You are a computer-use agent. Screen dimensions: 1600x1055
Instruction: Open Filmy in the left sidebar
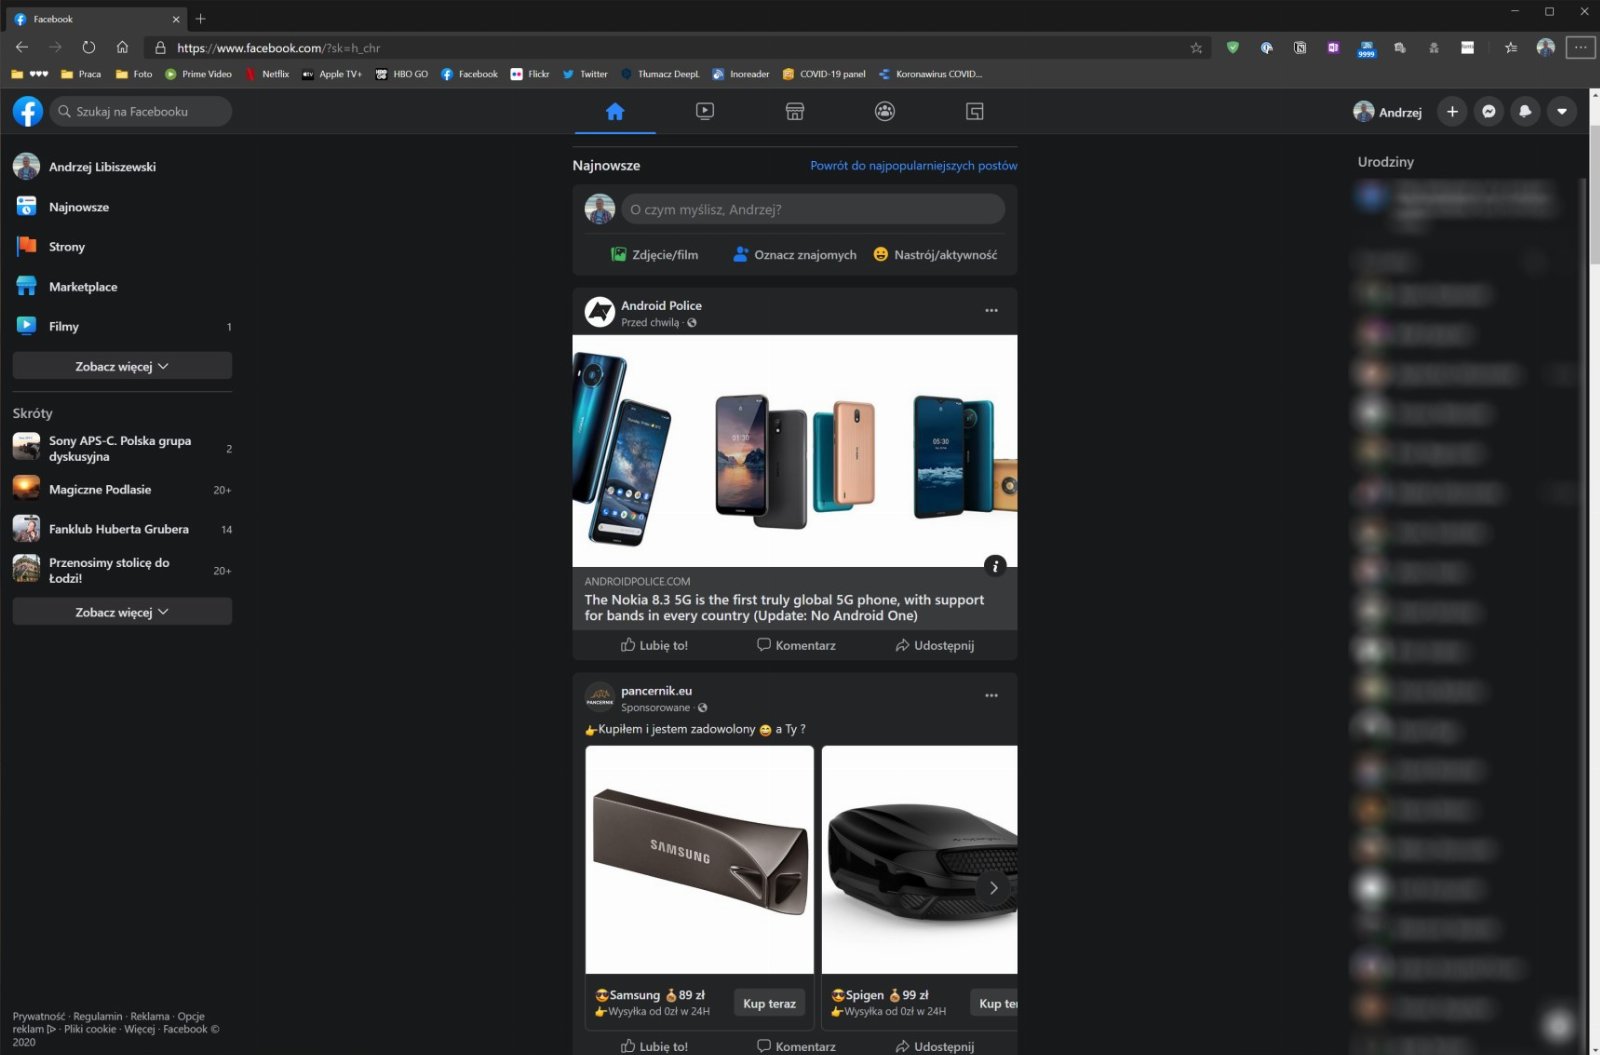tap(122, 326)
